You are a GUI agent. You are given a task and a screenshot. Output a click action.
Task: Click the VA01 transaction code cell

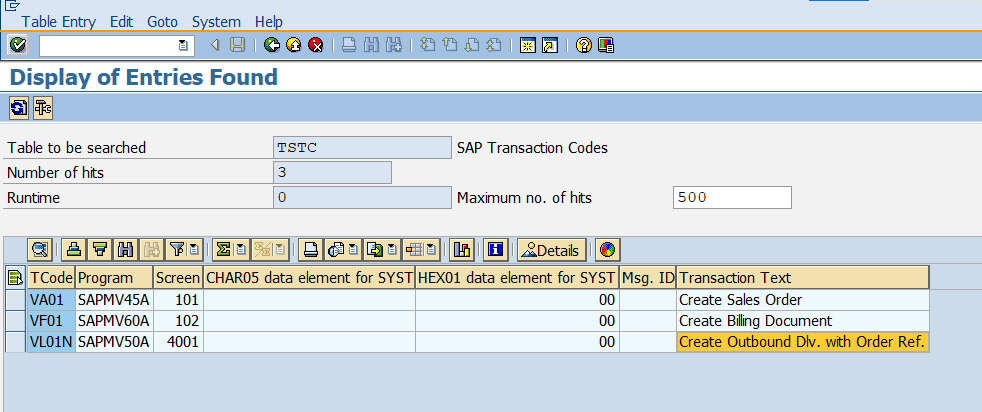click(51, 300)
